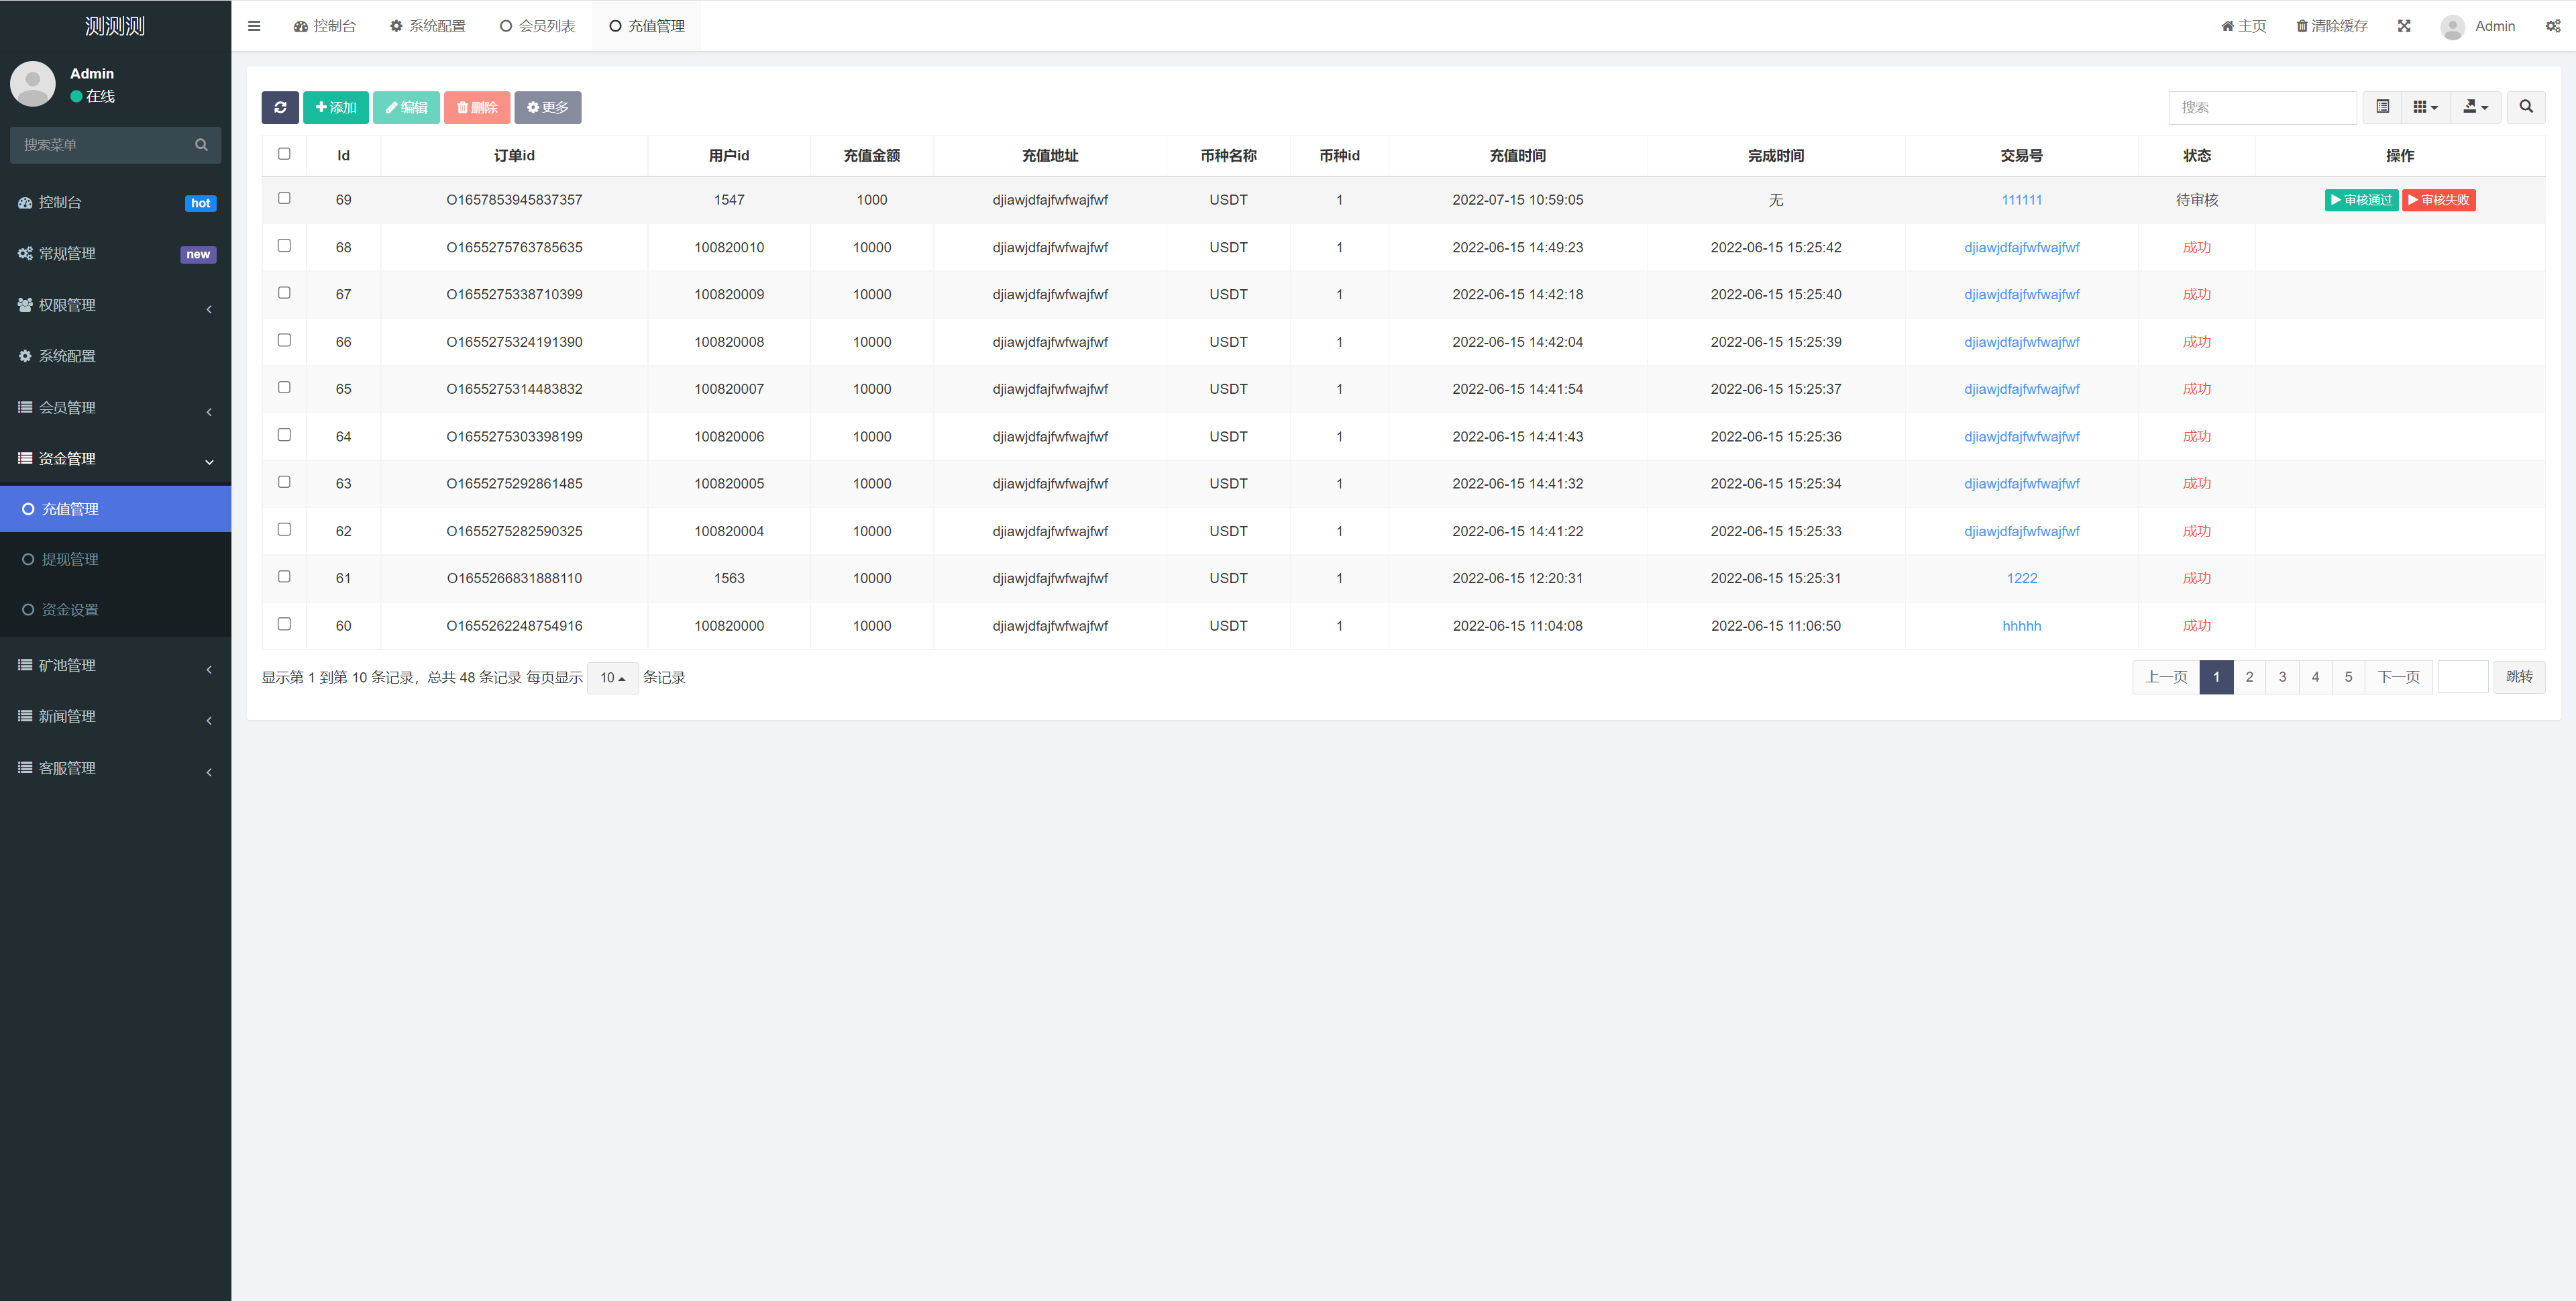
Task: Open the columns visibility dropdown
Action: 2425,107
